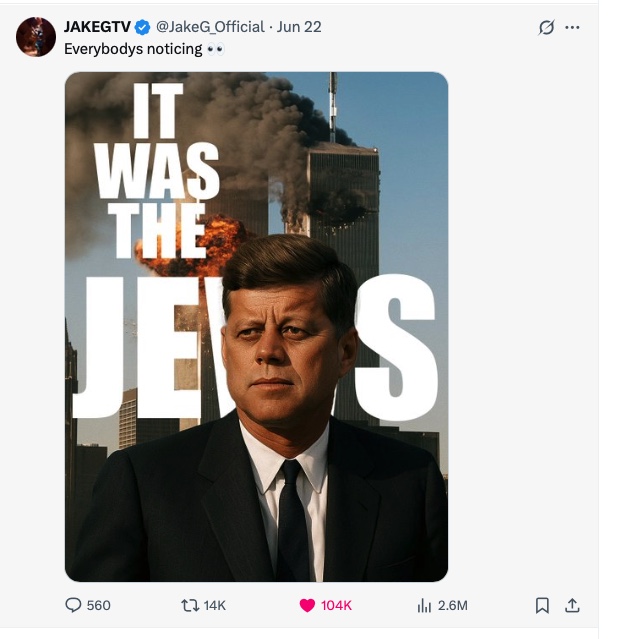Open the JAKEGTV profile avatar
The width and height of the screenshot is (618, 639).
36,37
